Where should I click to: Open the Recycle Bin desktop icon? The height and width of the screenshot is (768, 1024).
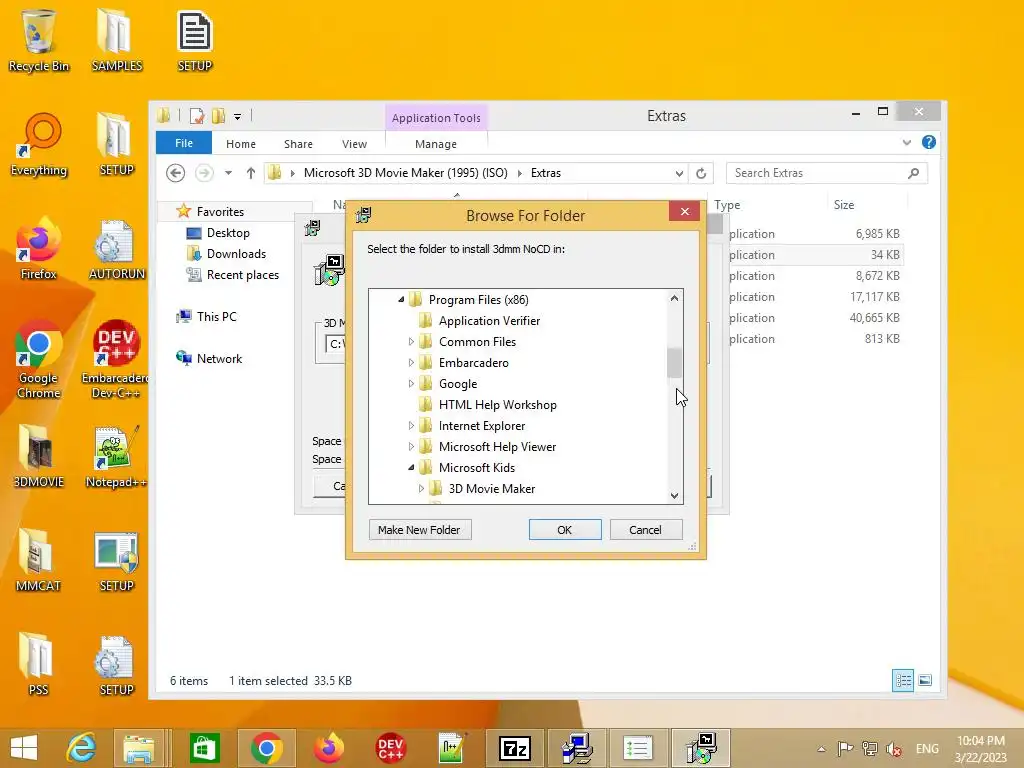tap(39, 40)
